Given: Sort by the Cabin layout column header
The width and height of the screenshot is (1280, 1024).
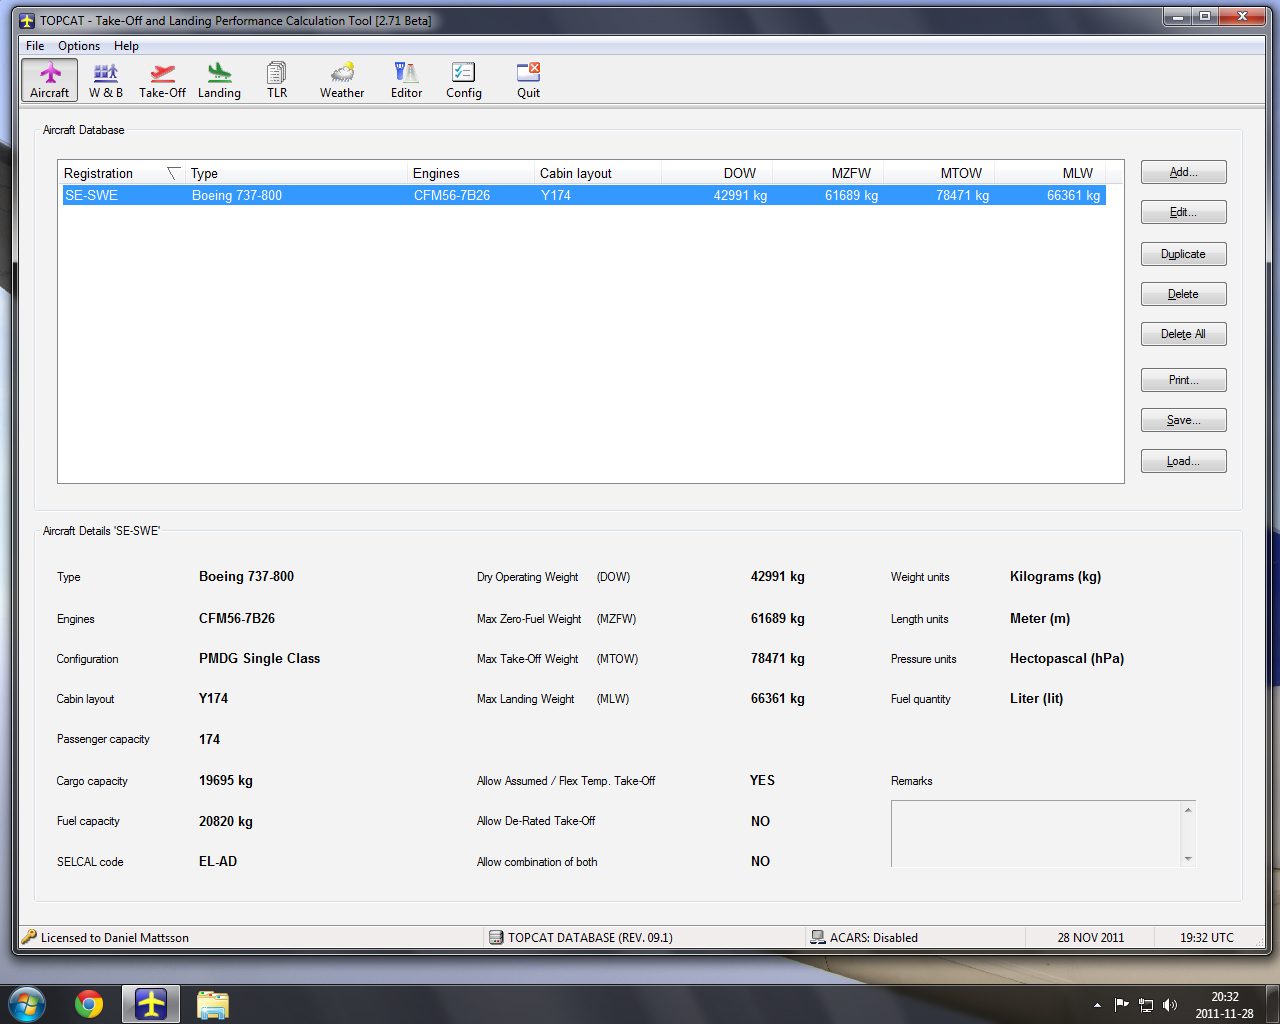Looking at the screenshot, I should (x=598, y=173).
